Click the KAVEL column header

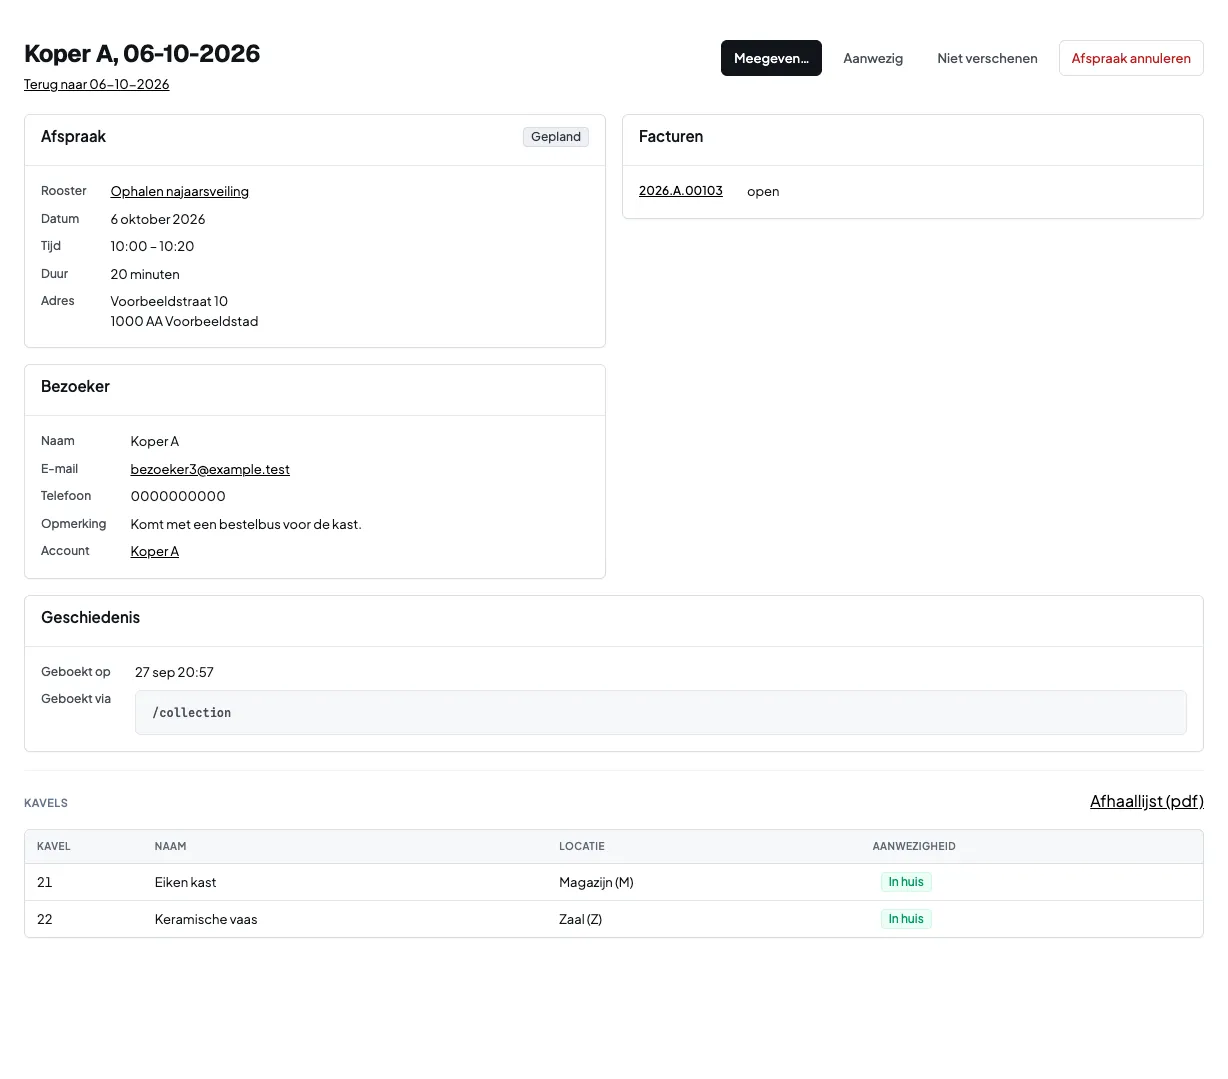tap(54, 846)
